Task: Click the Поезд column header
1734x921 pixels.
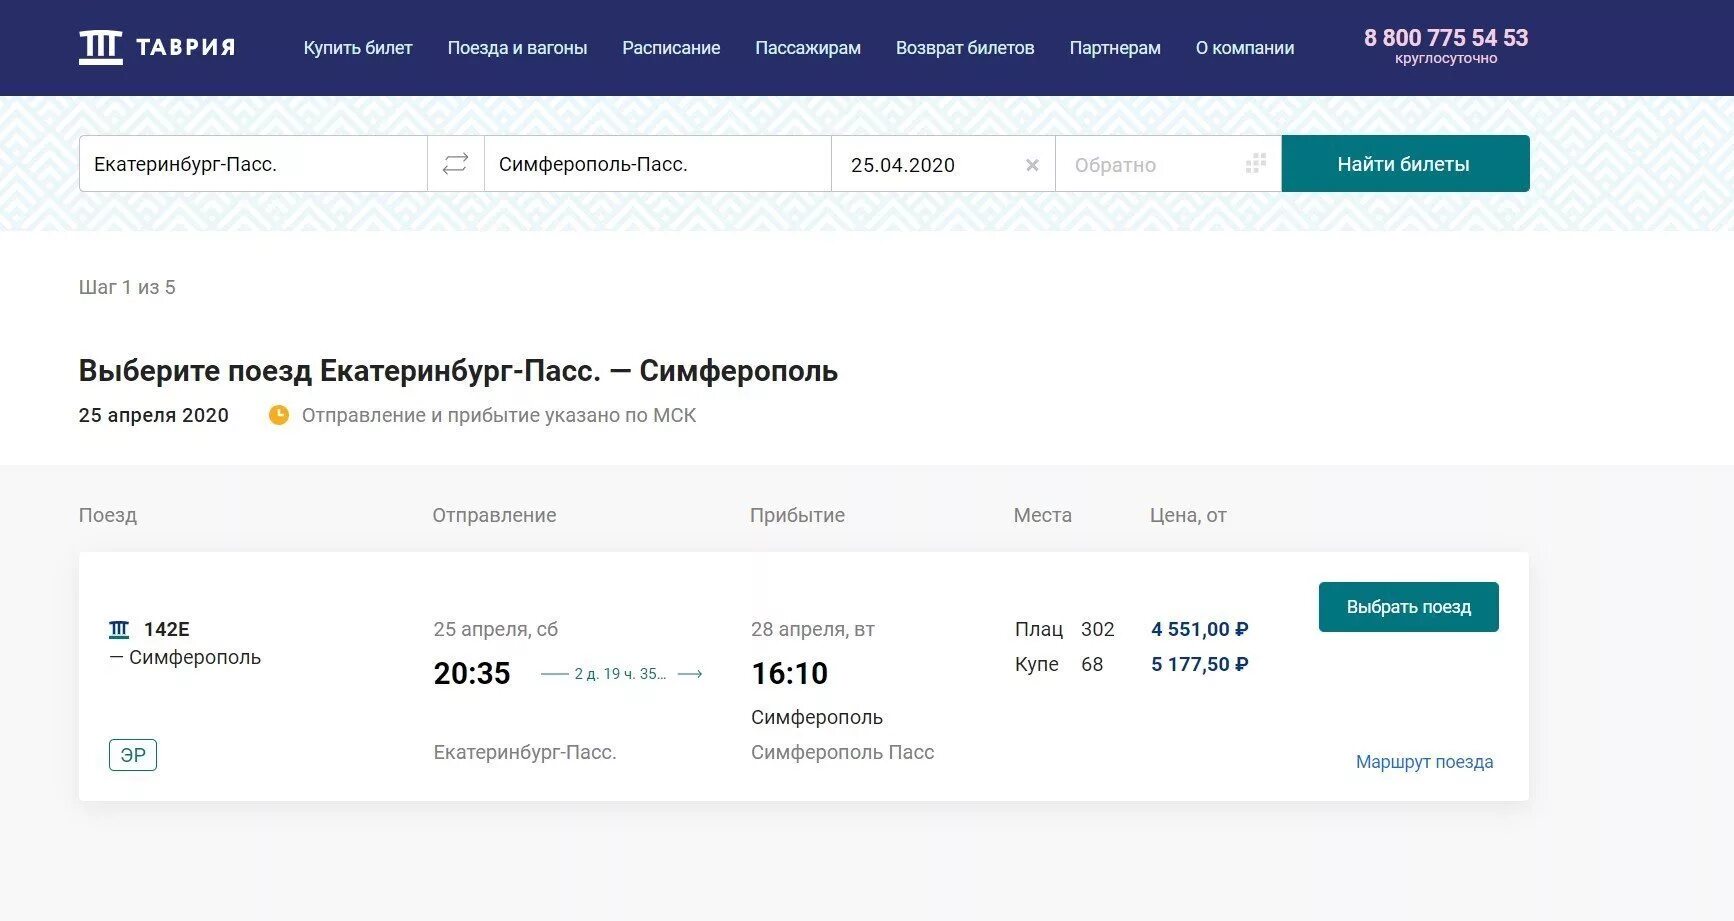Action: 108,515
